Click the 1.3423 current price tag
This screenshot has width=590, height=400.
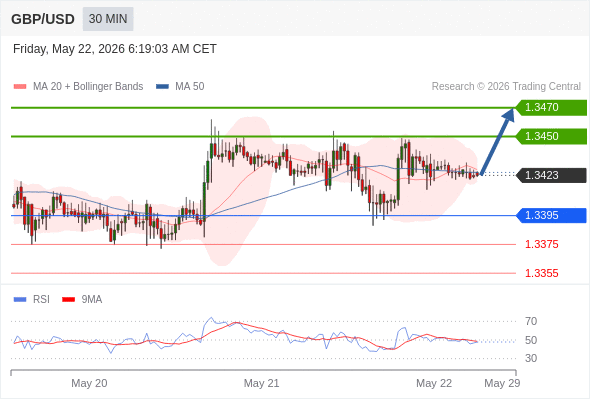point(551,175)
